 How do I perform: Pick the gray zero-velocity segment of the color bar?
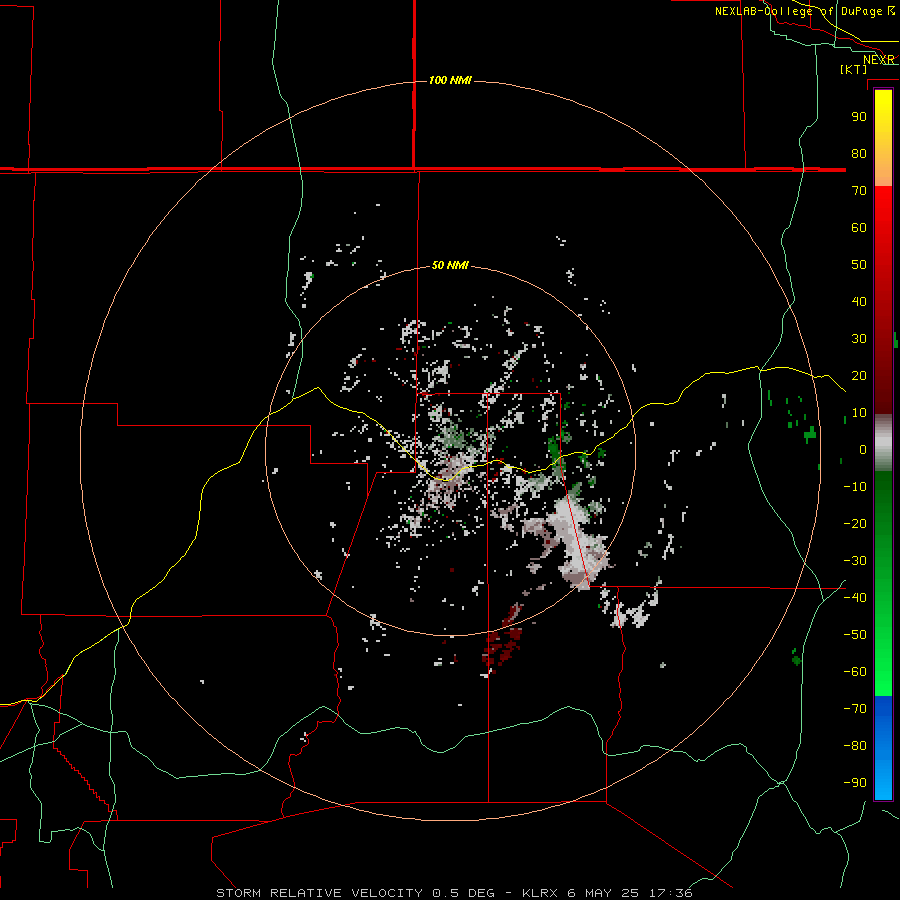883,443
